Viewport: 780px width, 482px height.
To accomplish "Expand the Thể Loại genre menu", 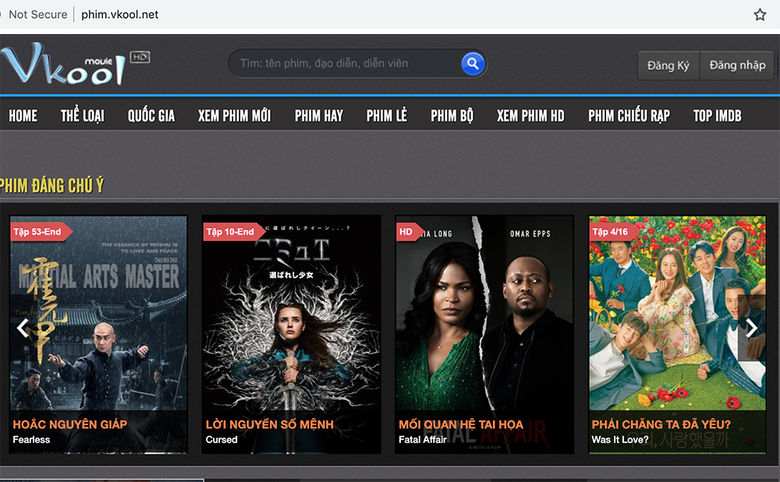I will pyautogui.click(x=82, y=116).
